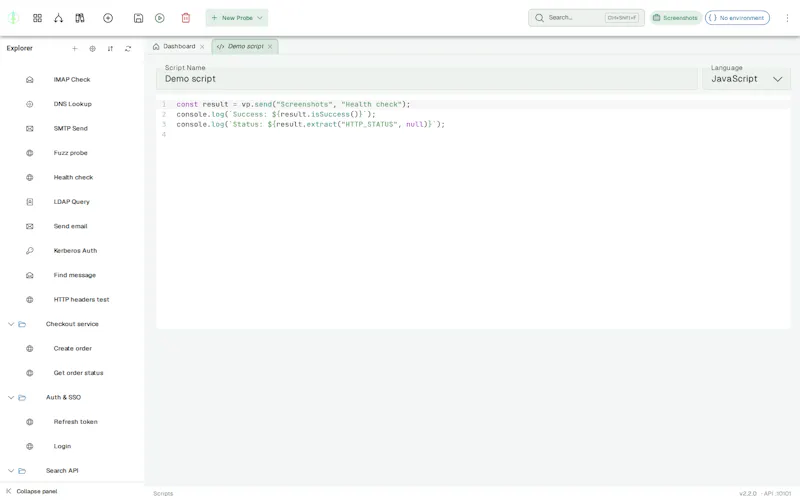
Task: Open the New Probe dropdown
Action: point(237,18)
